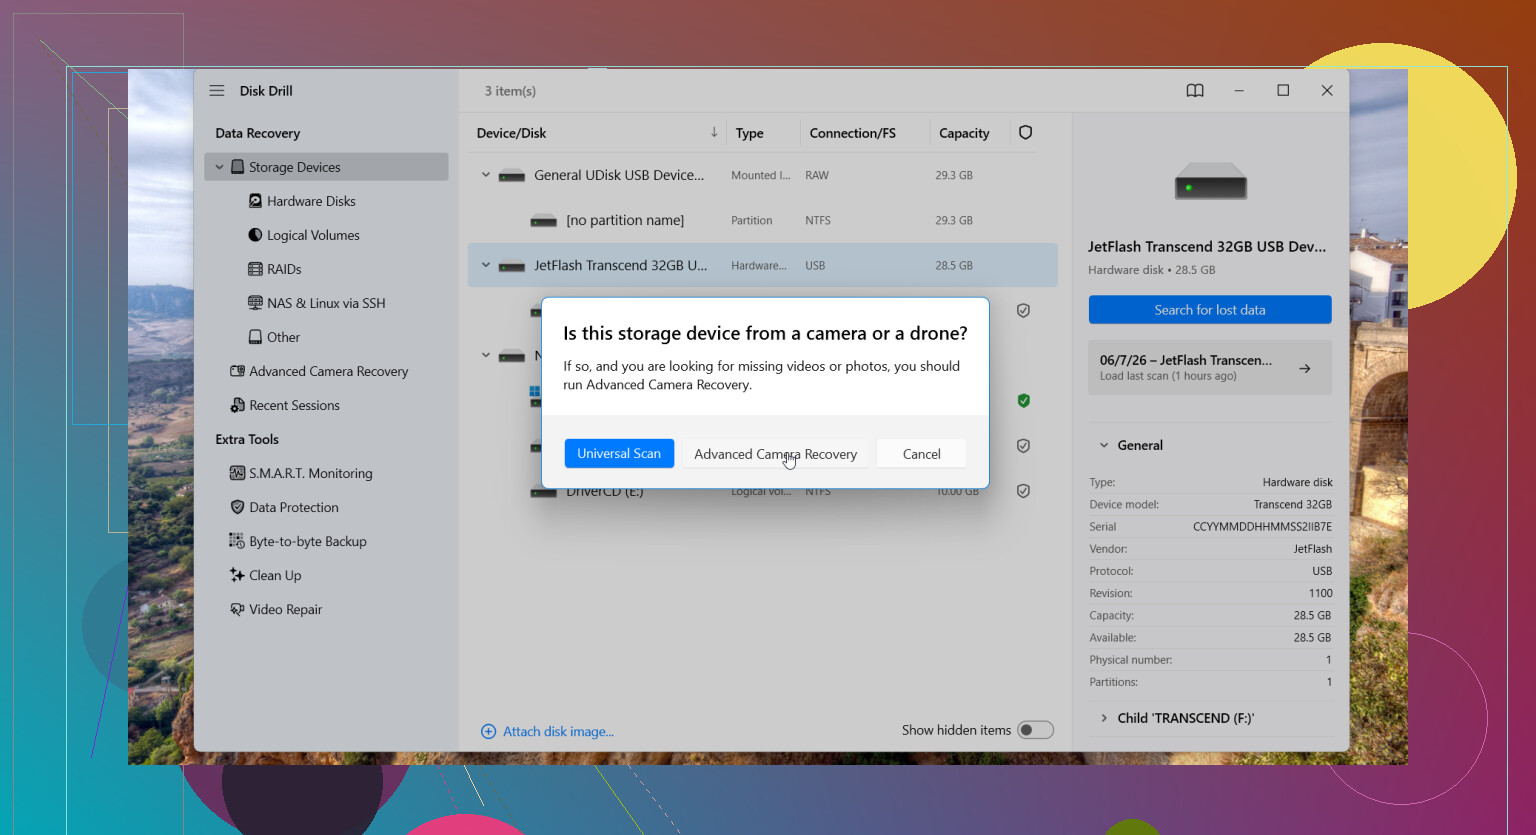Collapse JetFlash Transcend 32GB row chevron
The width and height of the screenshot is (1536, 835).
tap(486, 265)
